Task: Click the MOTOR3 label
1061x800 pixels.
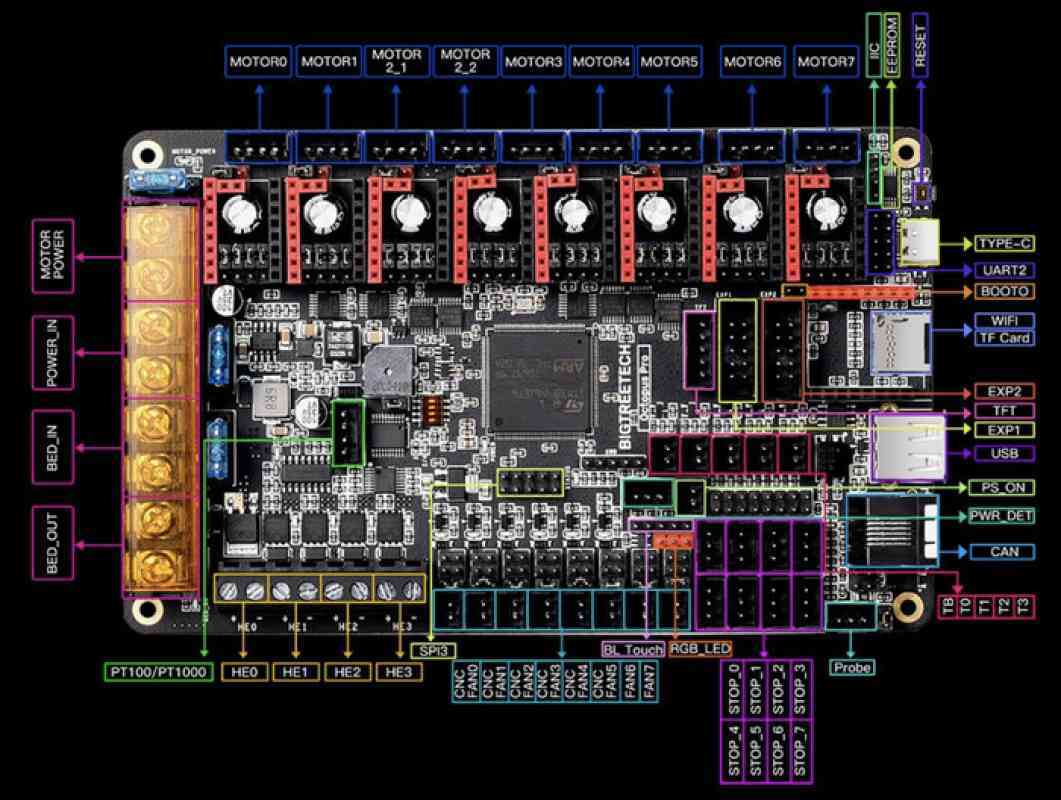Action: click(533, 62)
